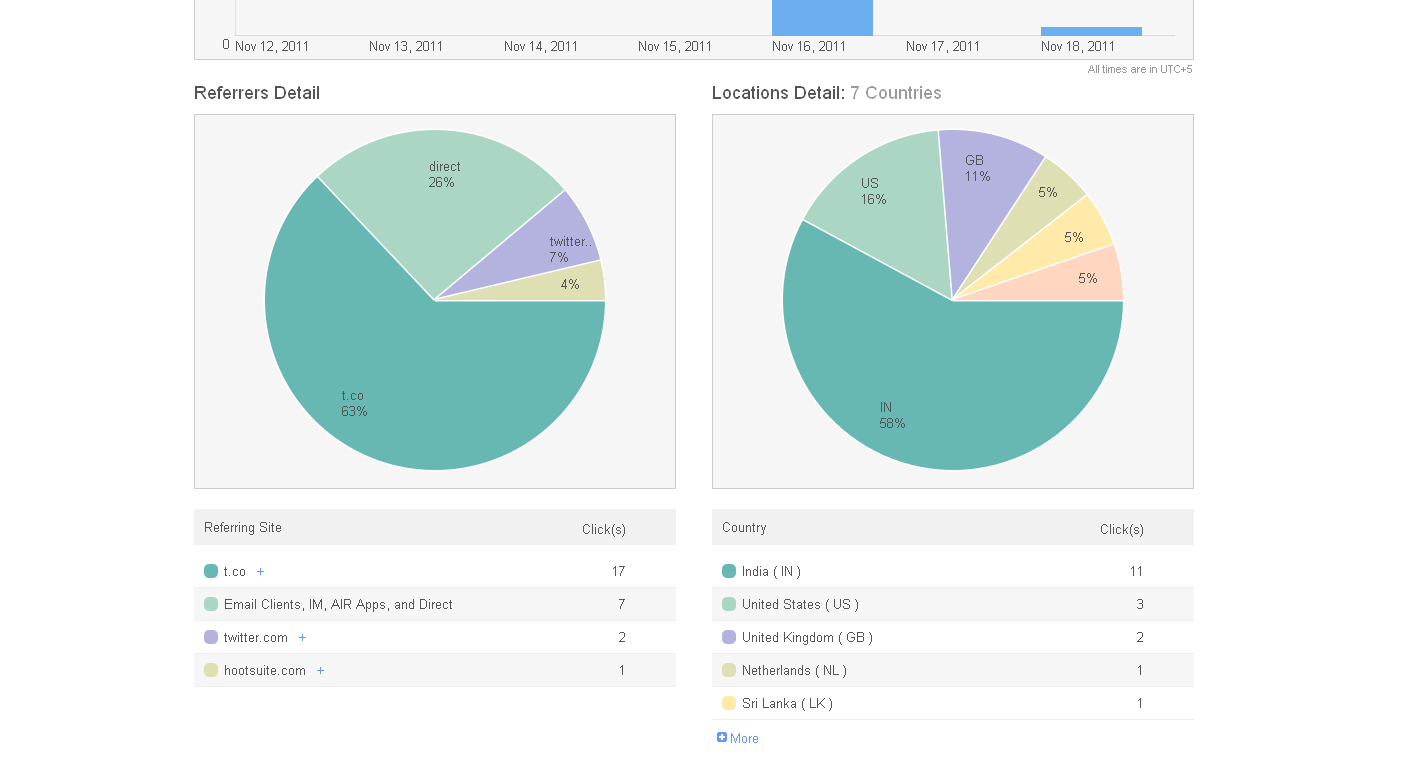Select Email Clients row color swatch
The width and height of the screenshot is (1404, 767).
211,604
